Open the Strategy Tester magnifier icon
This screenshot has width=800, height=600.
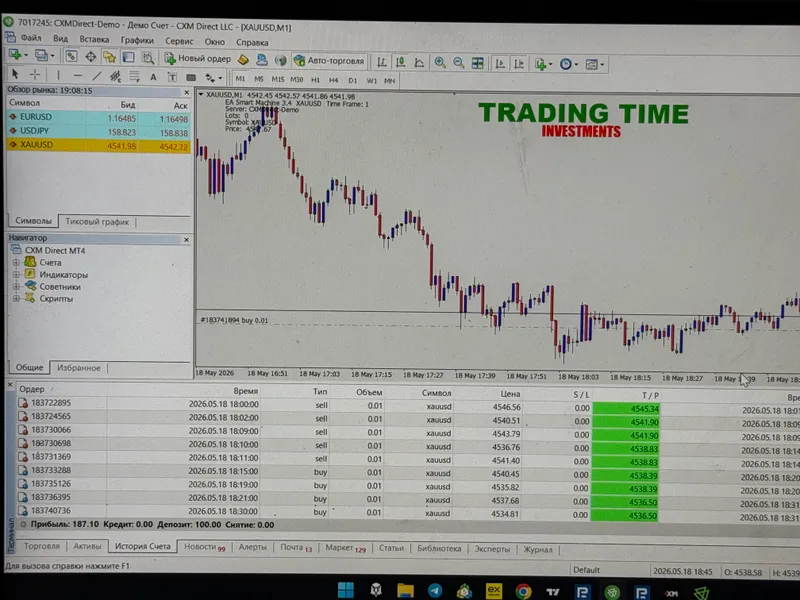click(147, 58)
